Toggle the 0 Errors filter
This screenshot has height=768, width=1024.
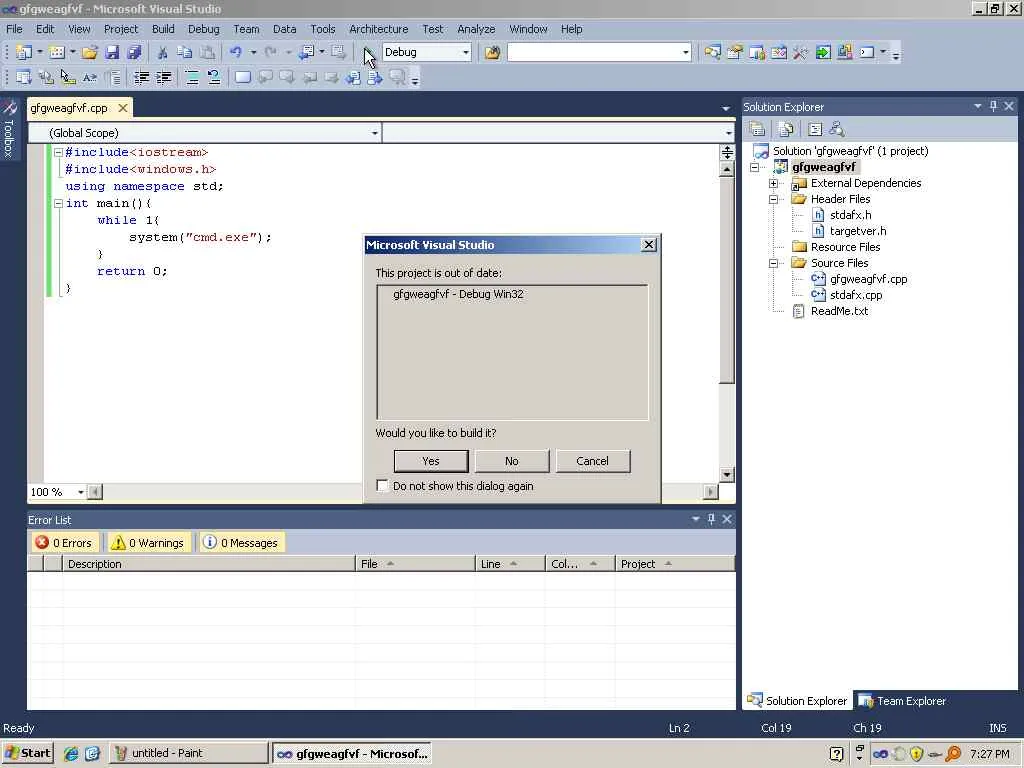pos(64,543)
